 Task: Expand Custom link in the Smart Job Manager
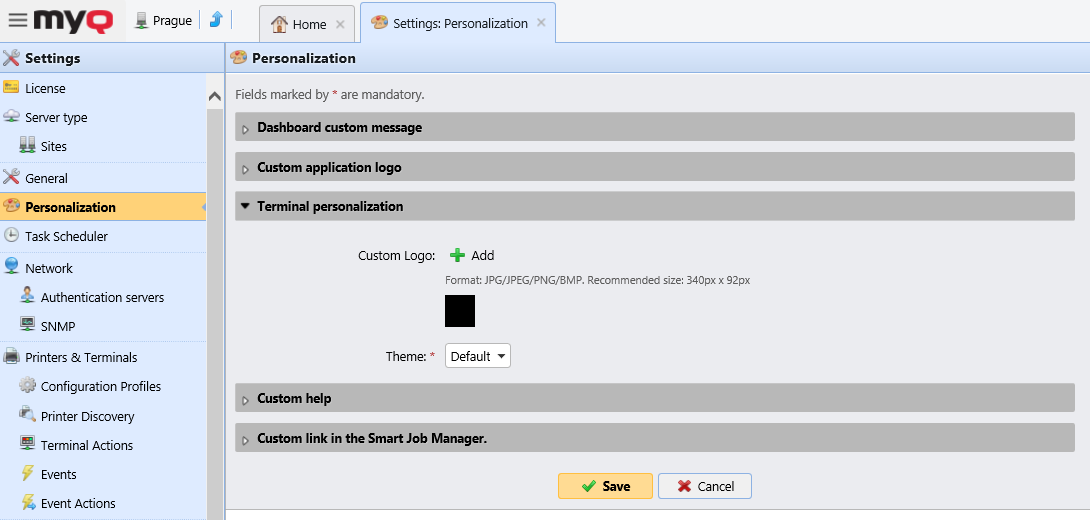click(655, 438)
